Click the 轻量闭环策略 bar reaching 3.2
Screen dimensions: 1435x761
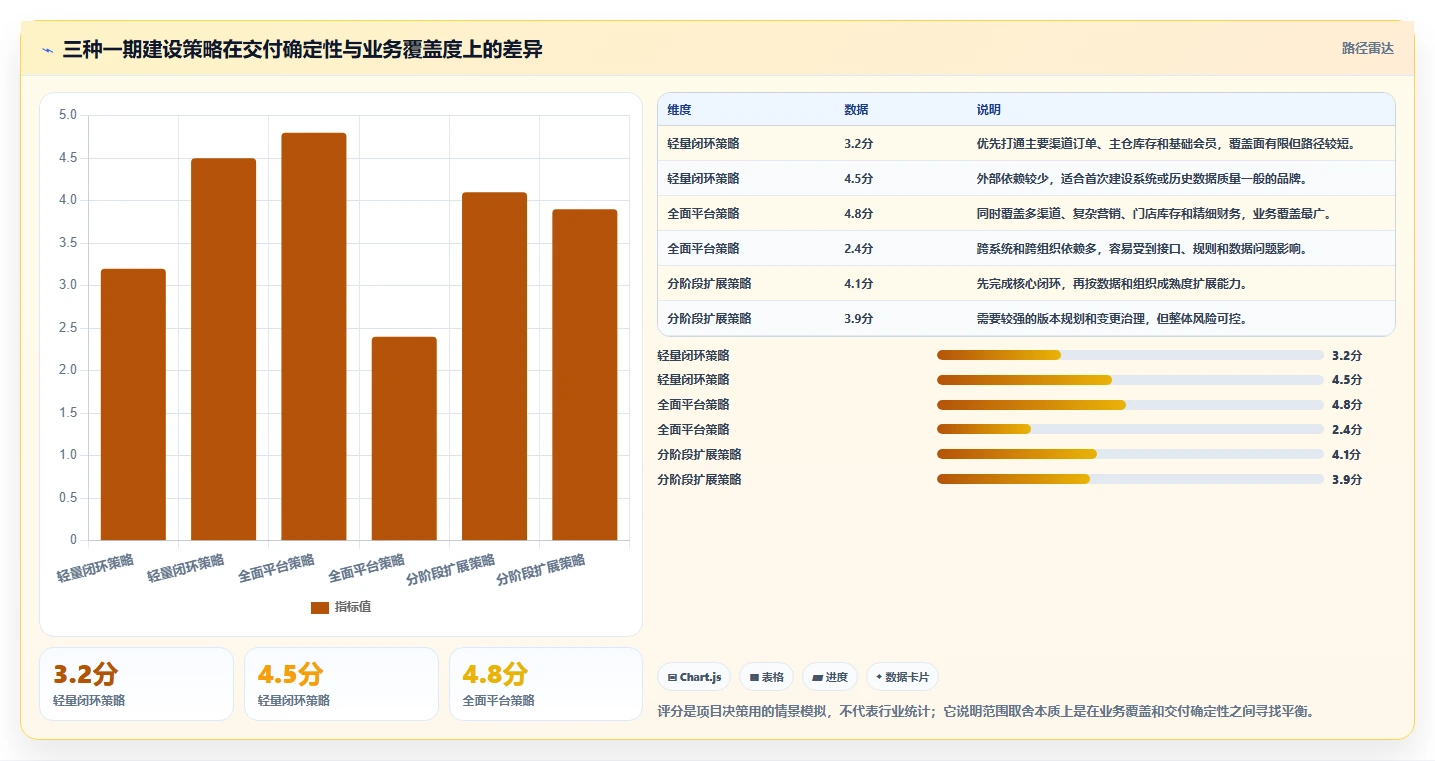coord(133,404)
